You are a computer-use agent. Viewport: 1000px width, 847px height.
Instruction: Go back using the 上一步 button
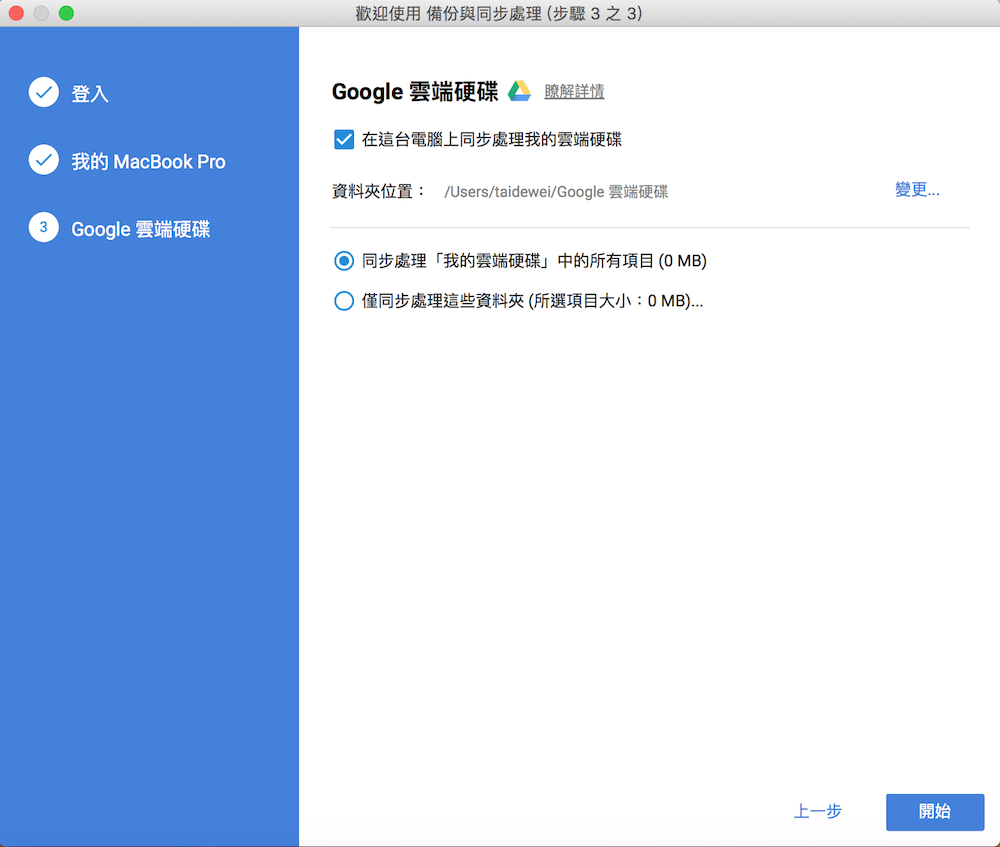(817, 812)
